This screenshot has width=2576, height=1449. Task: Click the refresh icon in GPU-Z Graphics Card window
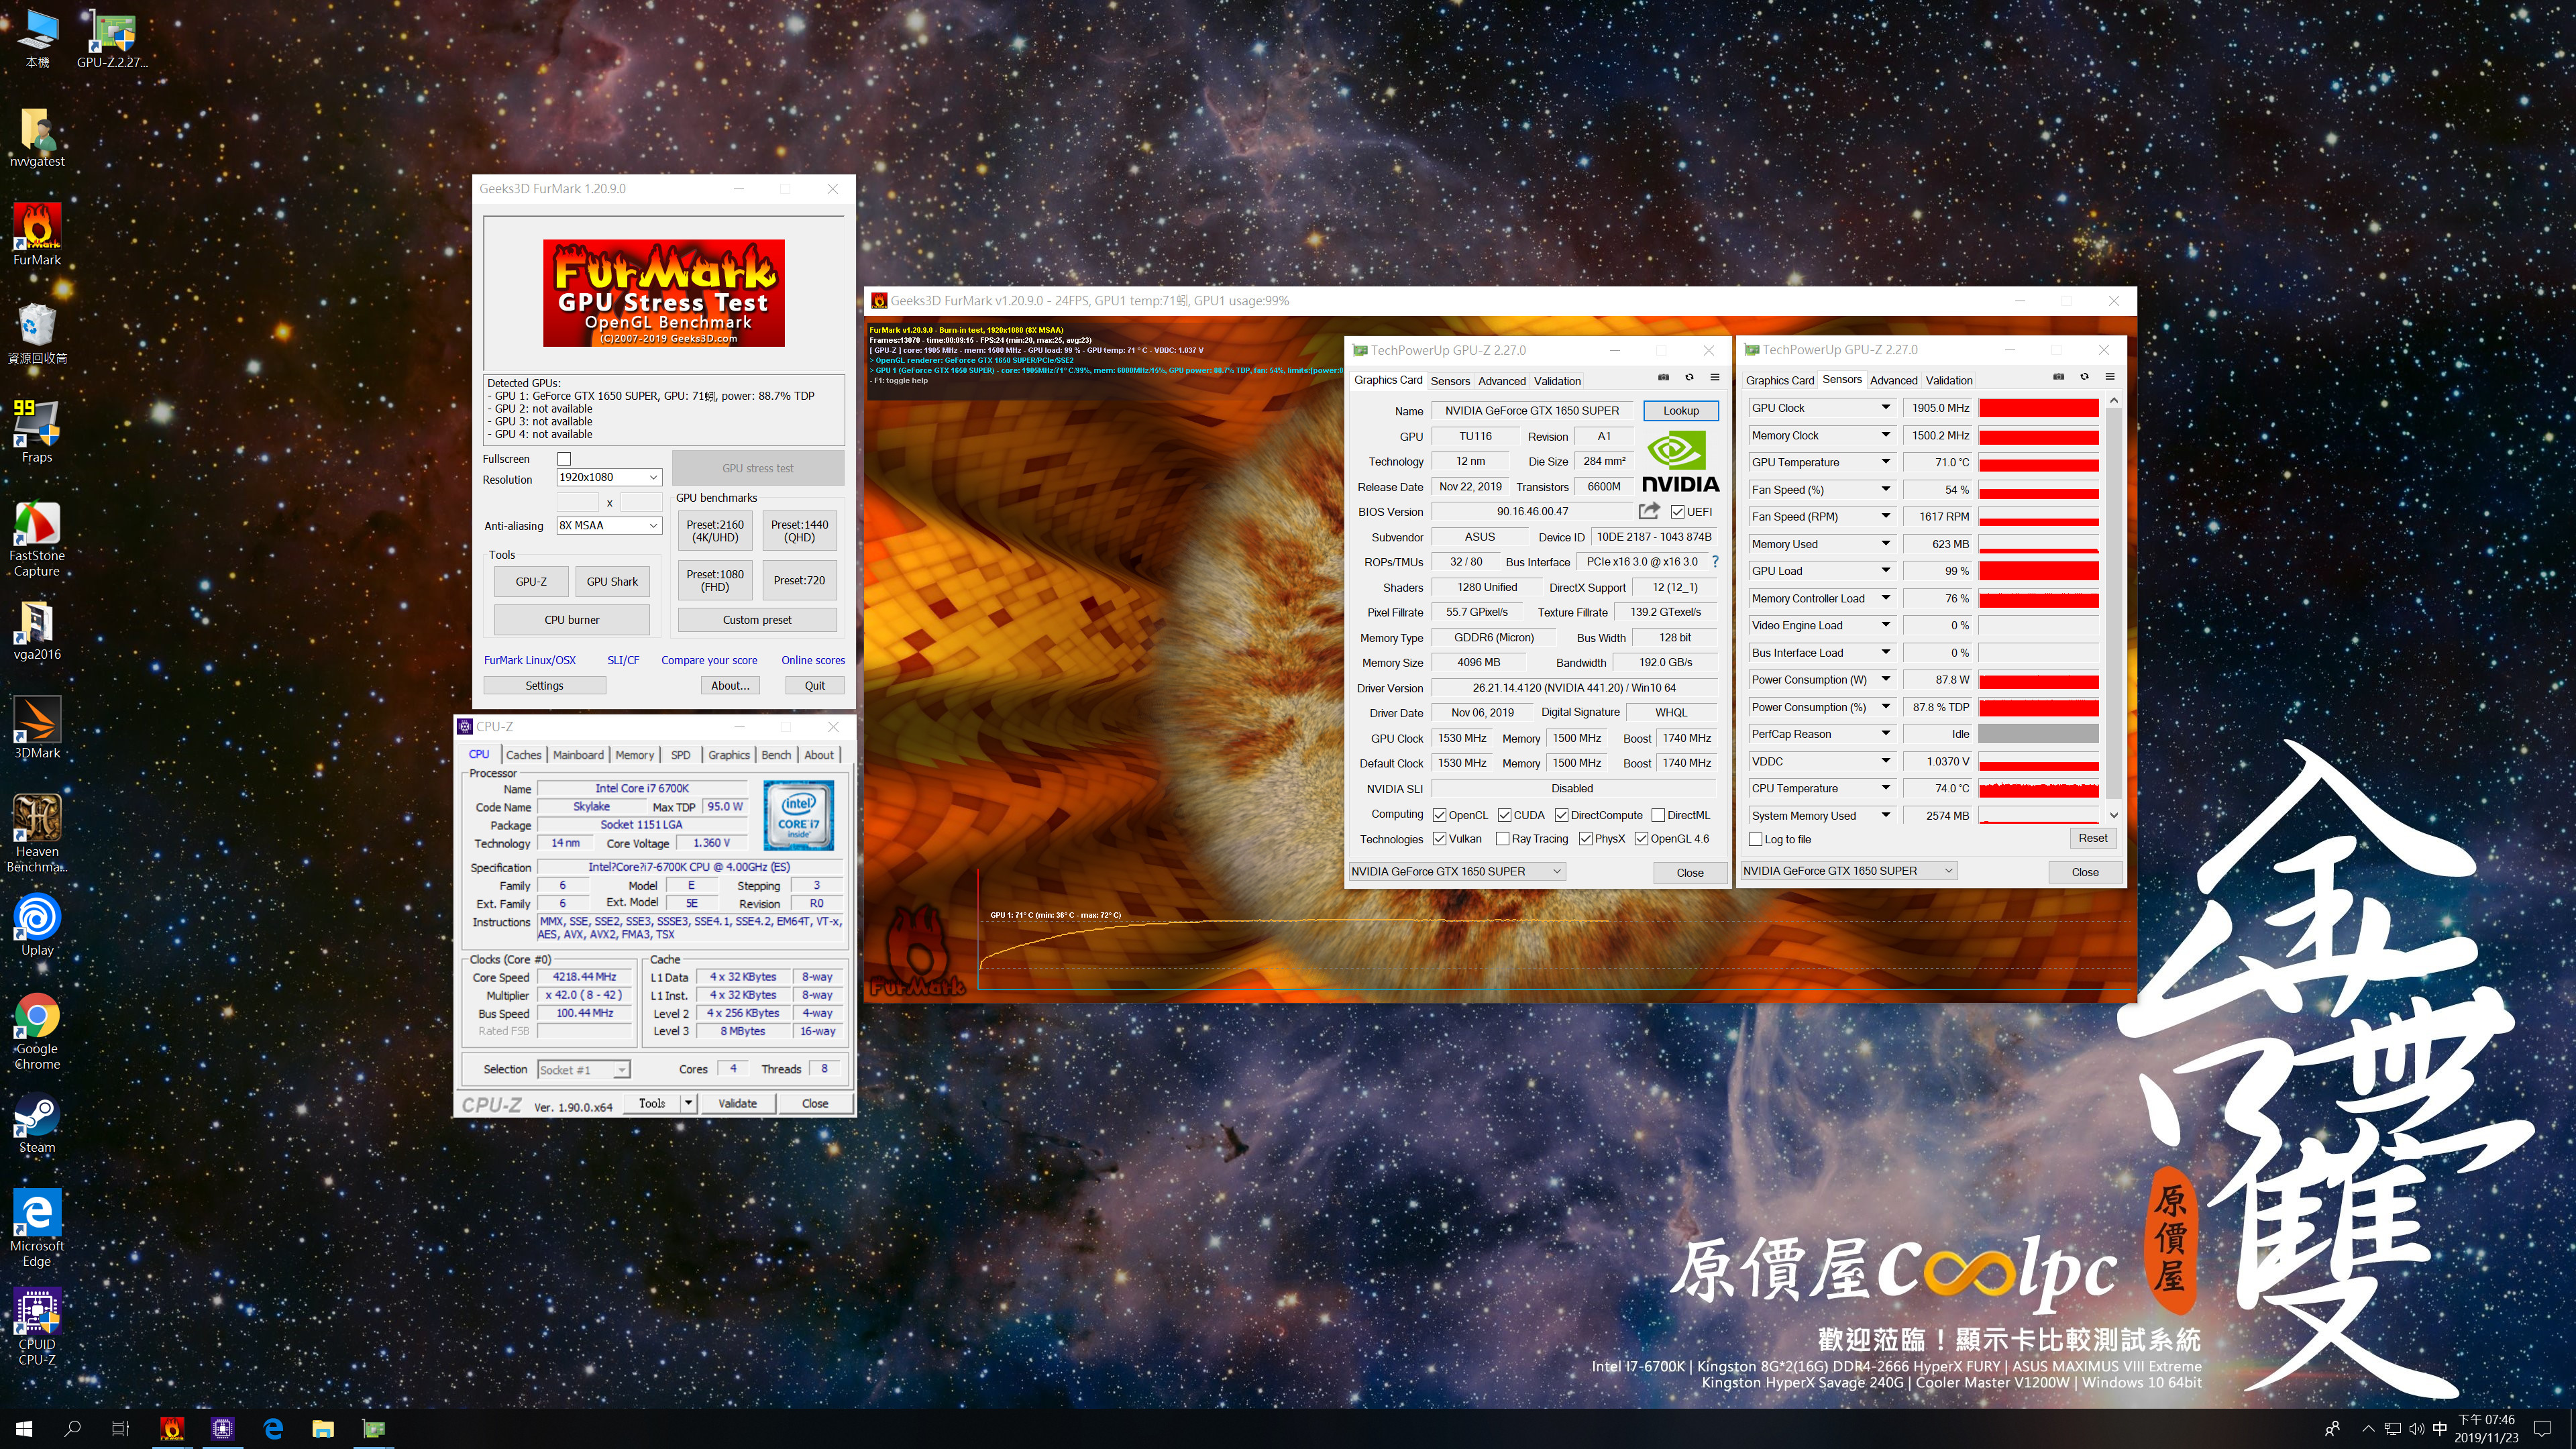pyautogui.click(x=1689, y=377)
